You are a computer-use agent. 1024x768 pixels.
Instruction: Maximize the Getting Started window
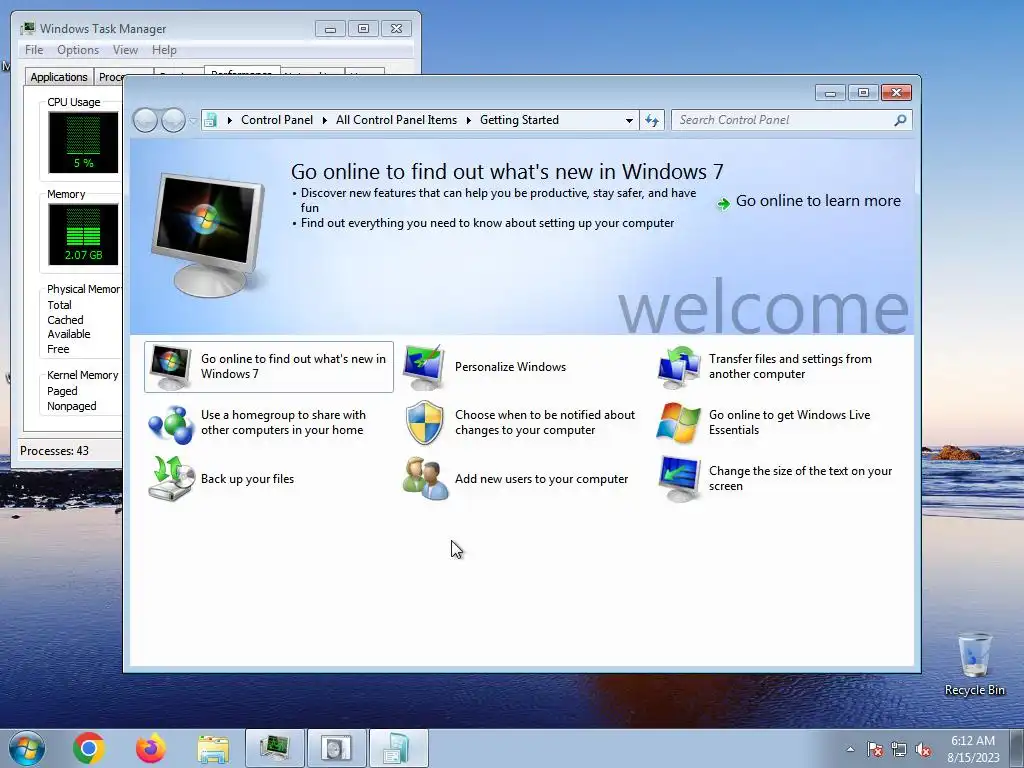pyautogui.click(x=863, y=93)
